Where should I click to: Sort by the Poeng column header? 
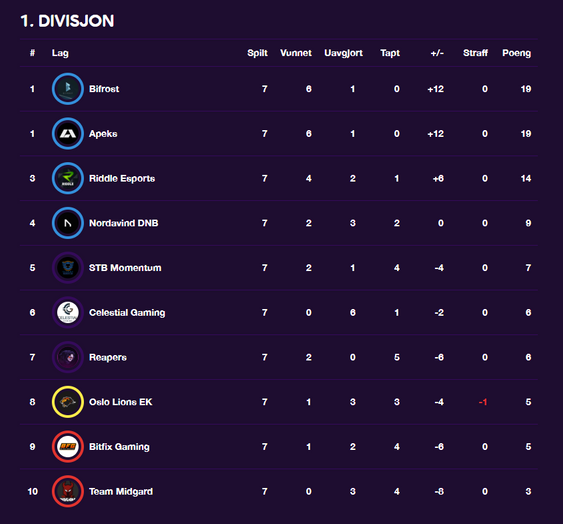point(516,53)
